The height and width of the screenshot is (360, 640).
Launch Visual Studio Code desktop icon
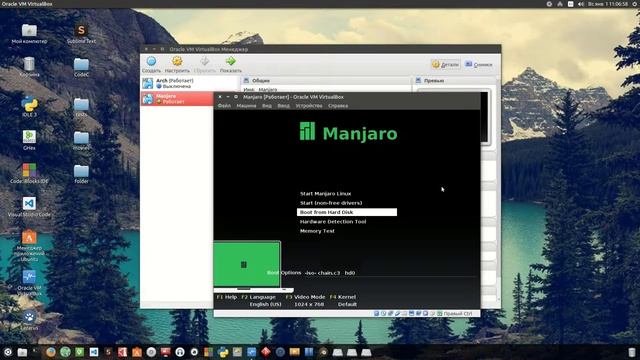click(29, 207)
